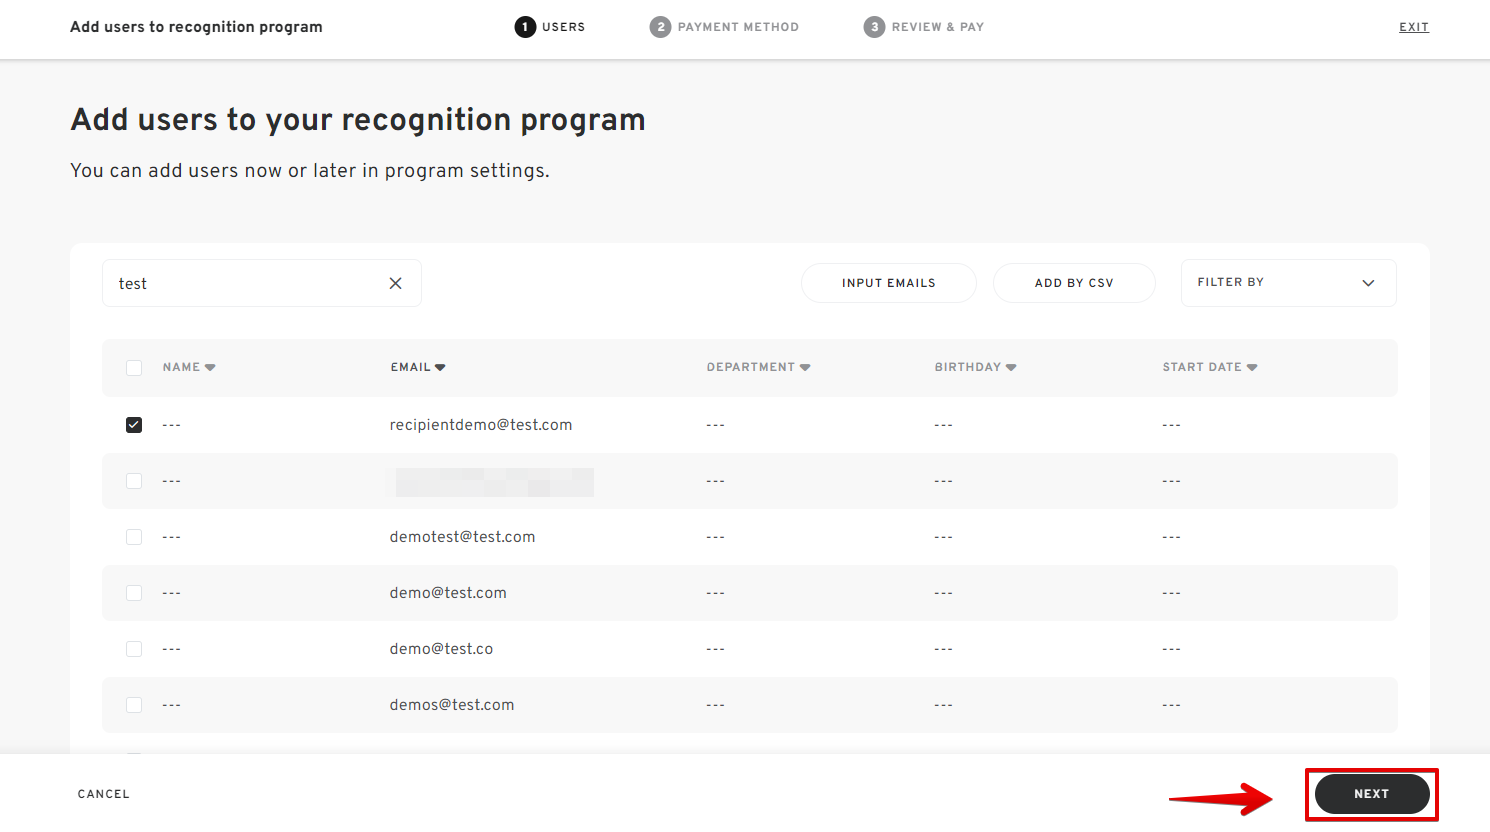Check the demo@test.co row checkbox

tap(134, 649)
